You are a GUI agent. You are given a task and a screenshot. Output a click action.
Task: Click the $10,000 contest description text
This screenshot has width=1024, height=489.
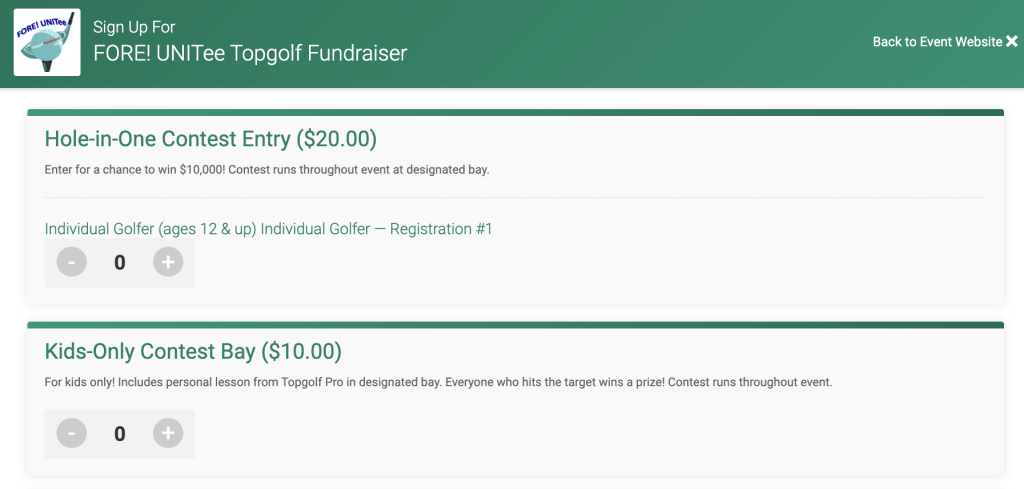point(266,170)
